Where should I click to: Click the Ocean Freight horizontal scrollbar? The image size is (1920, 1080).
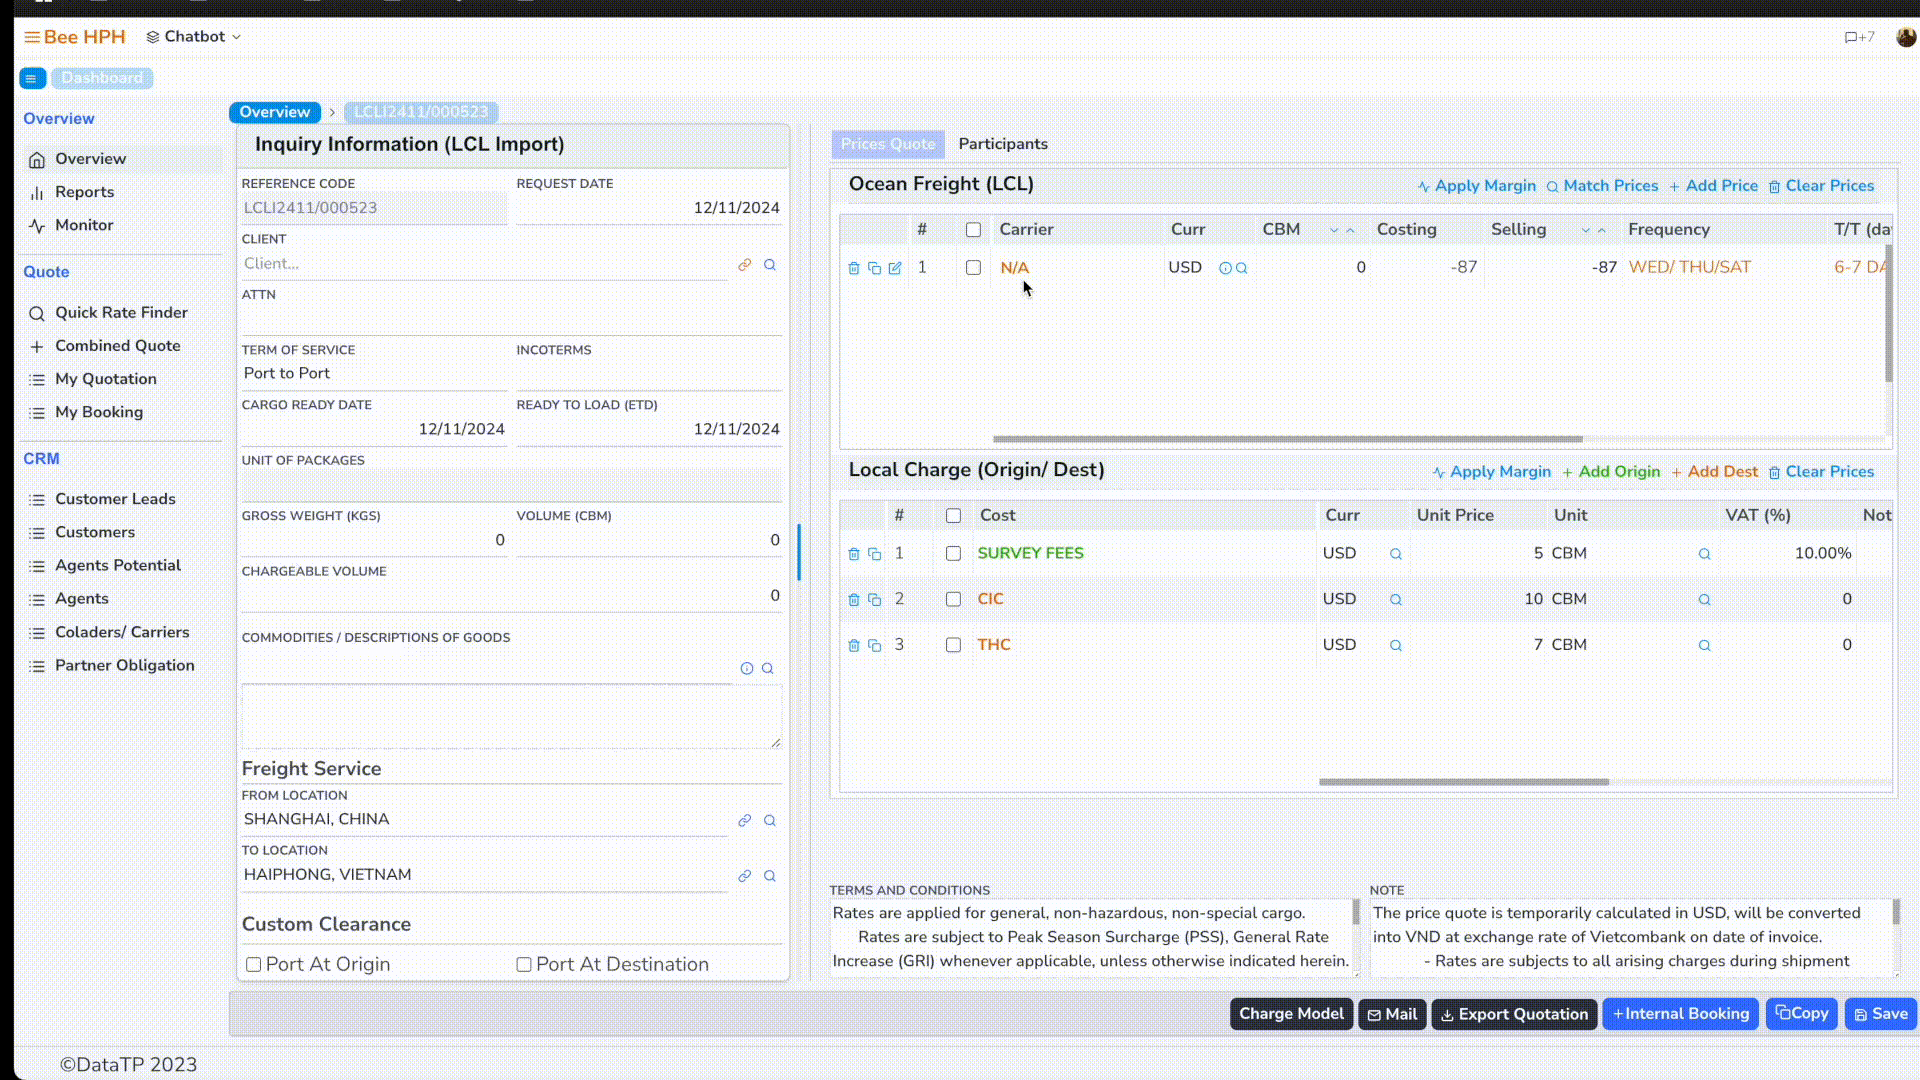click(1287, 439)
